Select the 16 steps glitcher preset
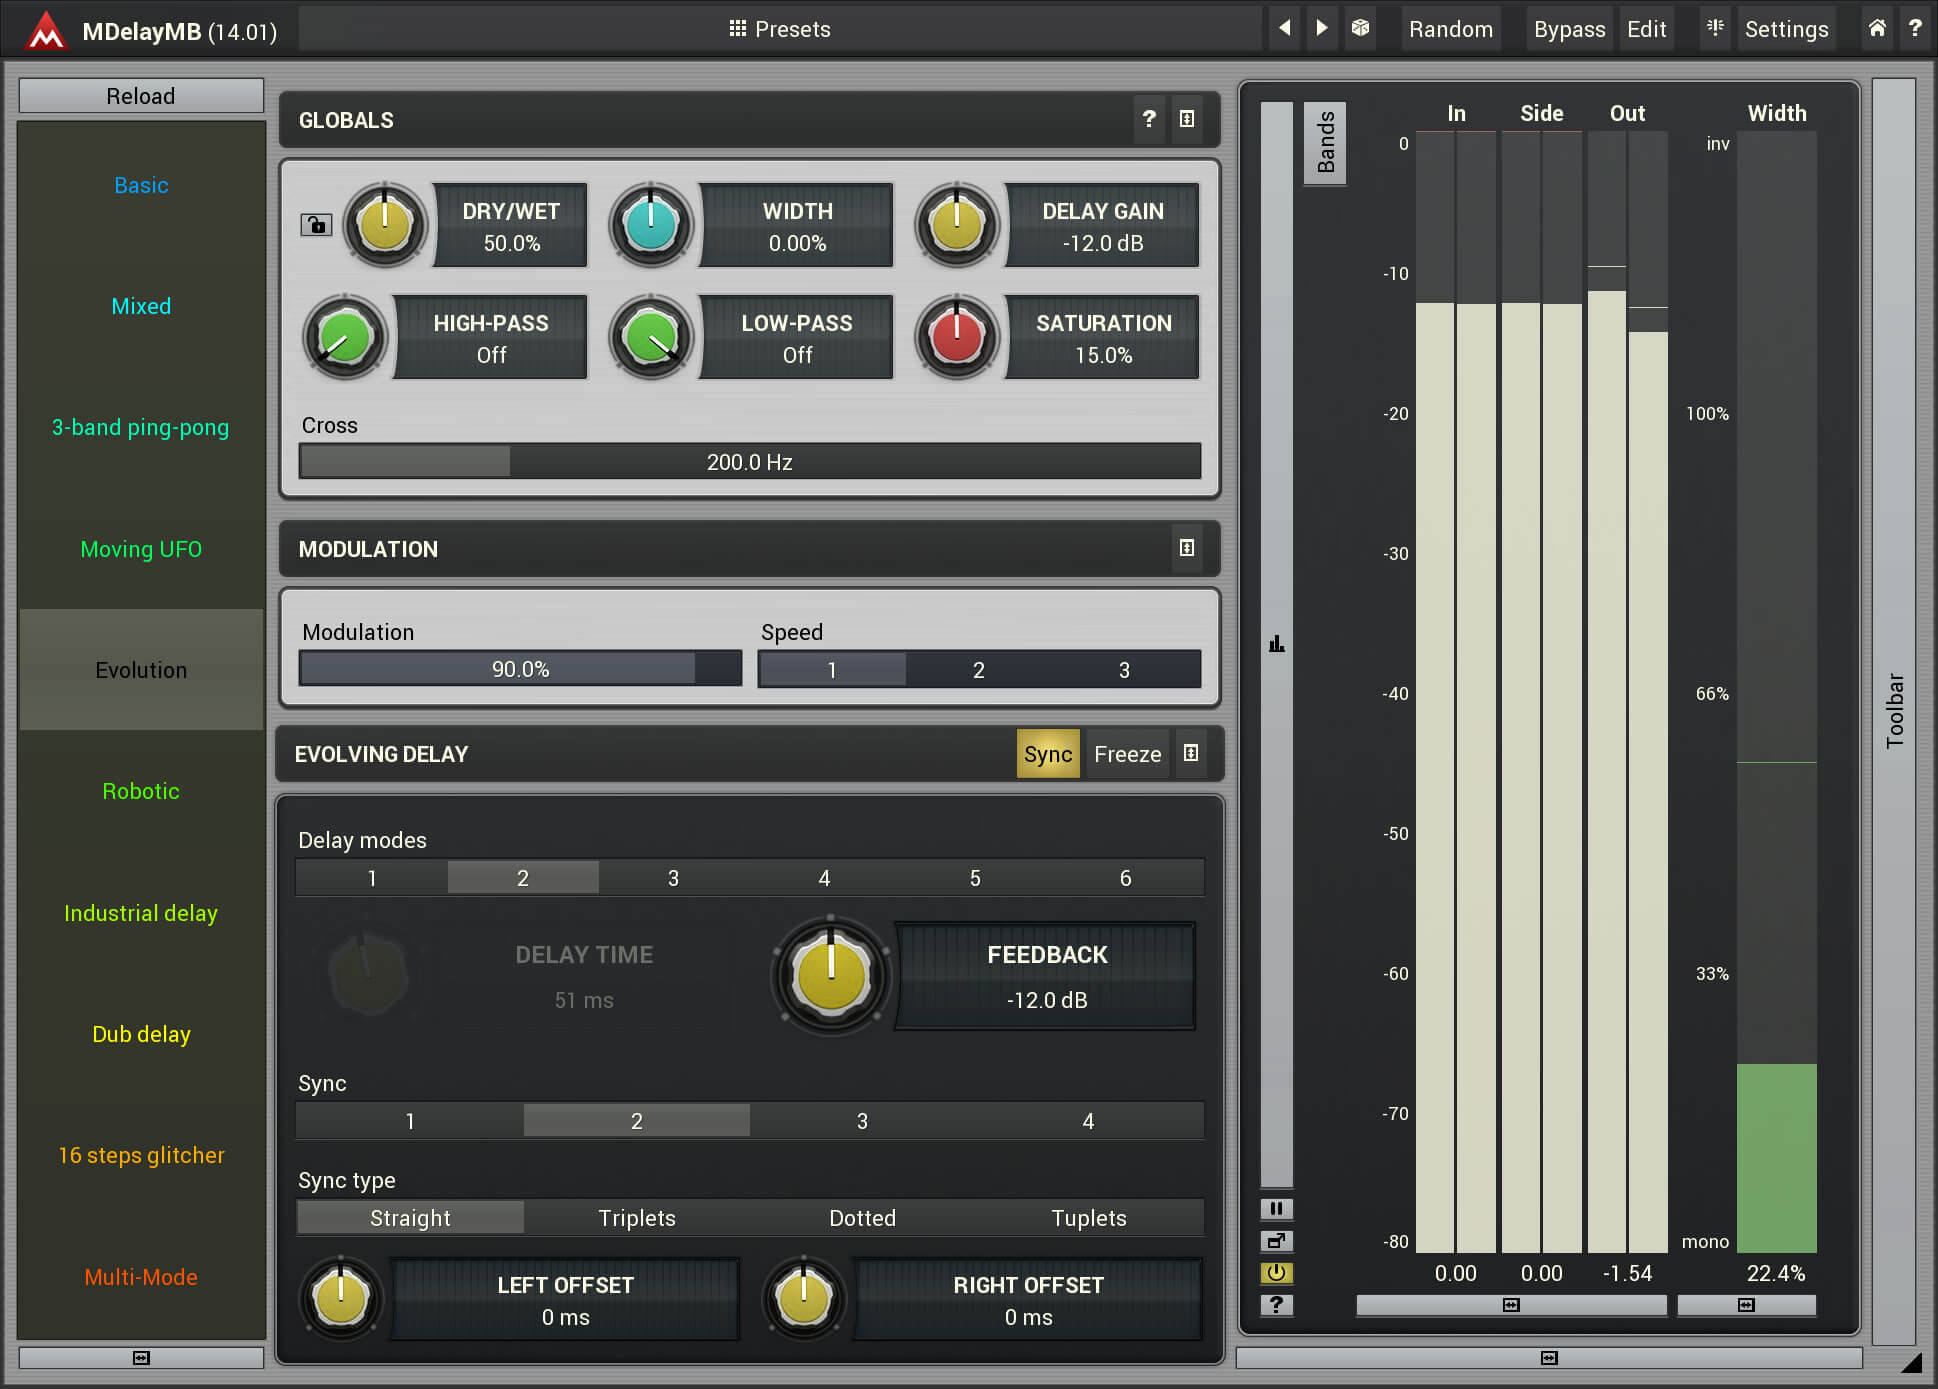 [x=141, y=1155]
